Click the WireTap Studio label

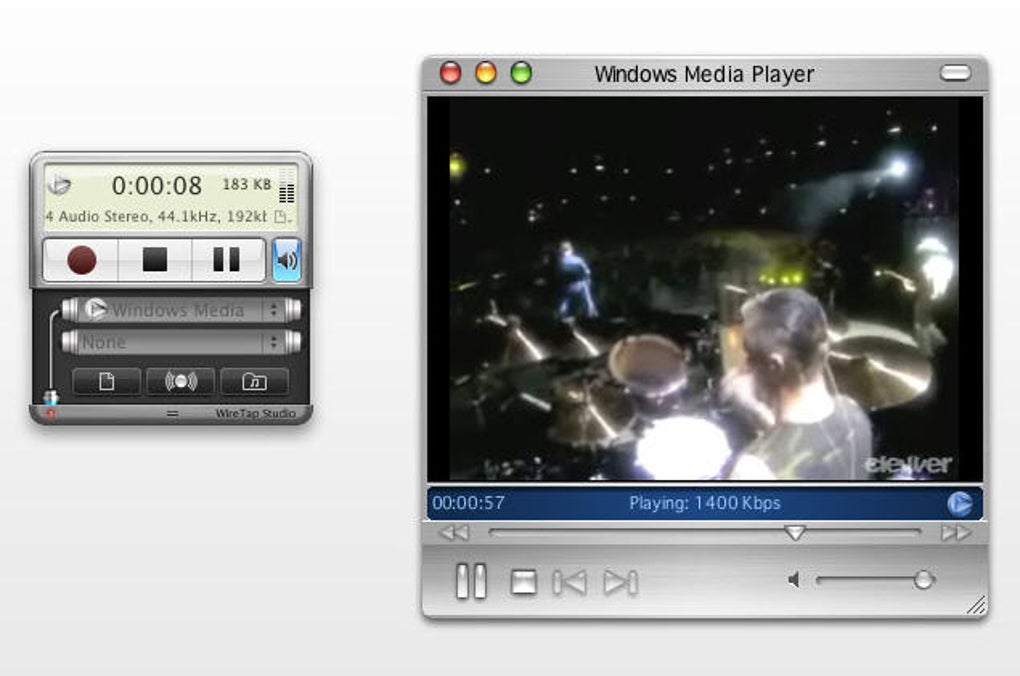pyautogui.click(x=256, y=413)
